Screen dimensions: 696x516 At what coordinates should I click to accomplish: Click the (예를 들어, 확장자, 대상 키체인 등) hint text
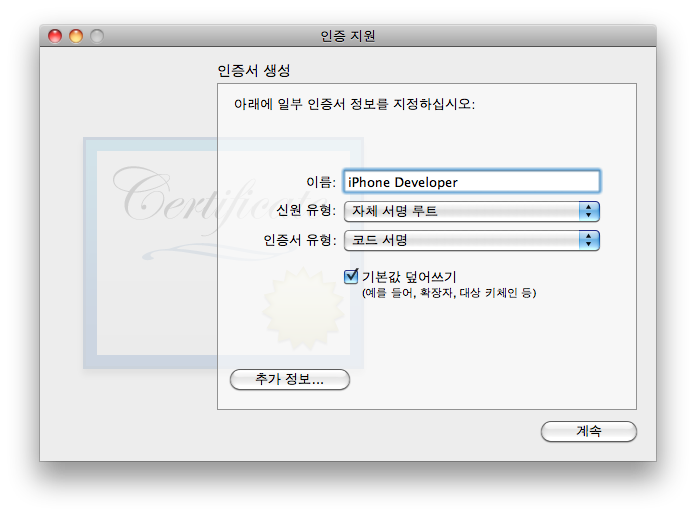coord(449,293)
